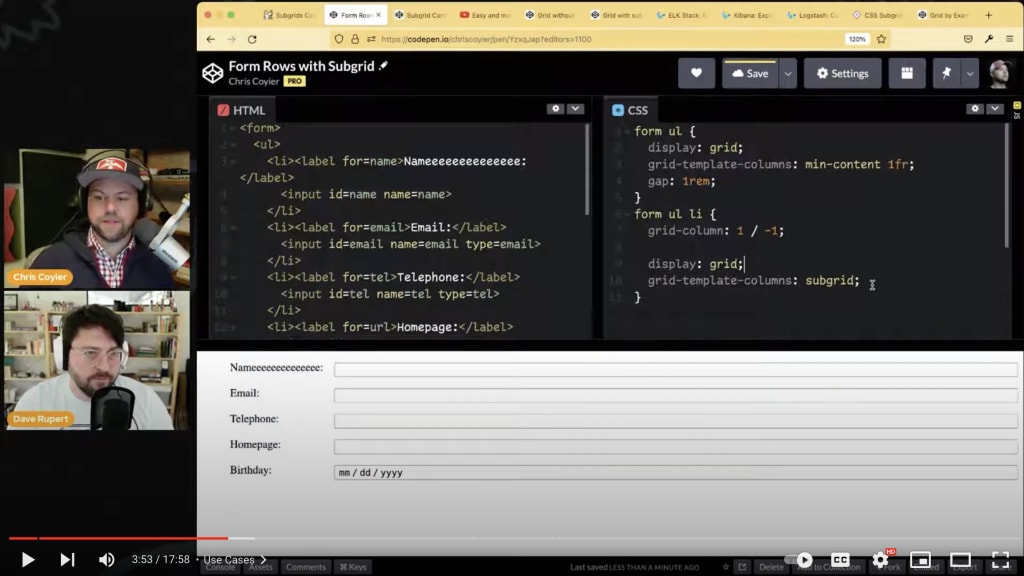Image resolution: width=1024 pixels, height=576 pixels.
Task: Open the Use Cases chapter list
Action: (235, 560)
